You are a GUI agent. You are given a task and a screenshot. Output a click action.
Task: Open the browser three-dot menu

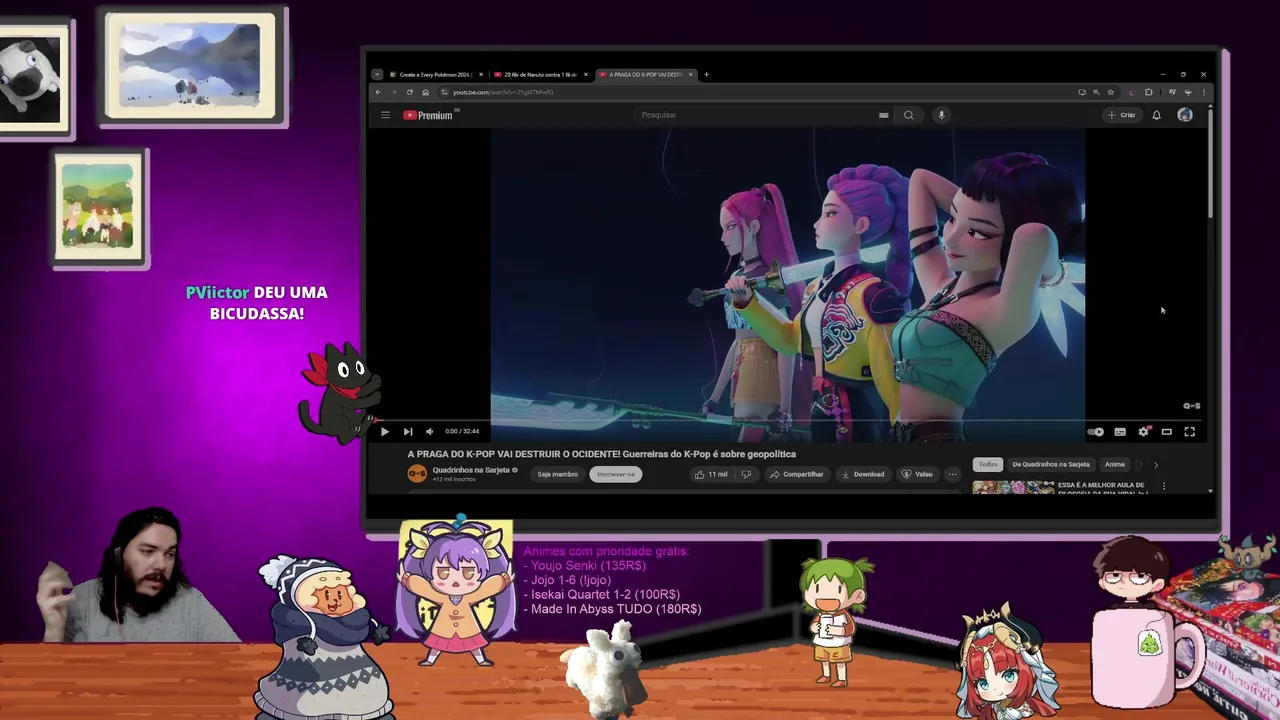[x=1203, y=92]
